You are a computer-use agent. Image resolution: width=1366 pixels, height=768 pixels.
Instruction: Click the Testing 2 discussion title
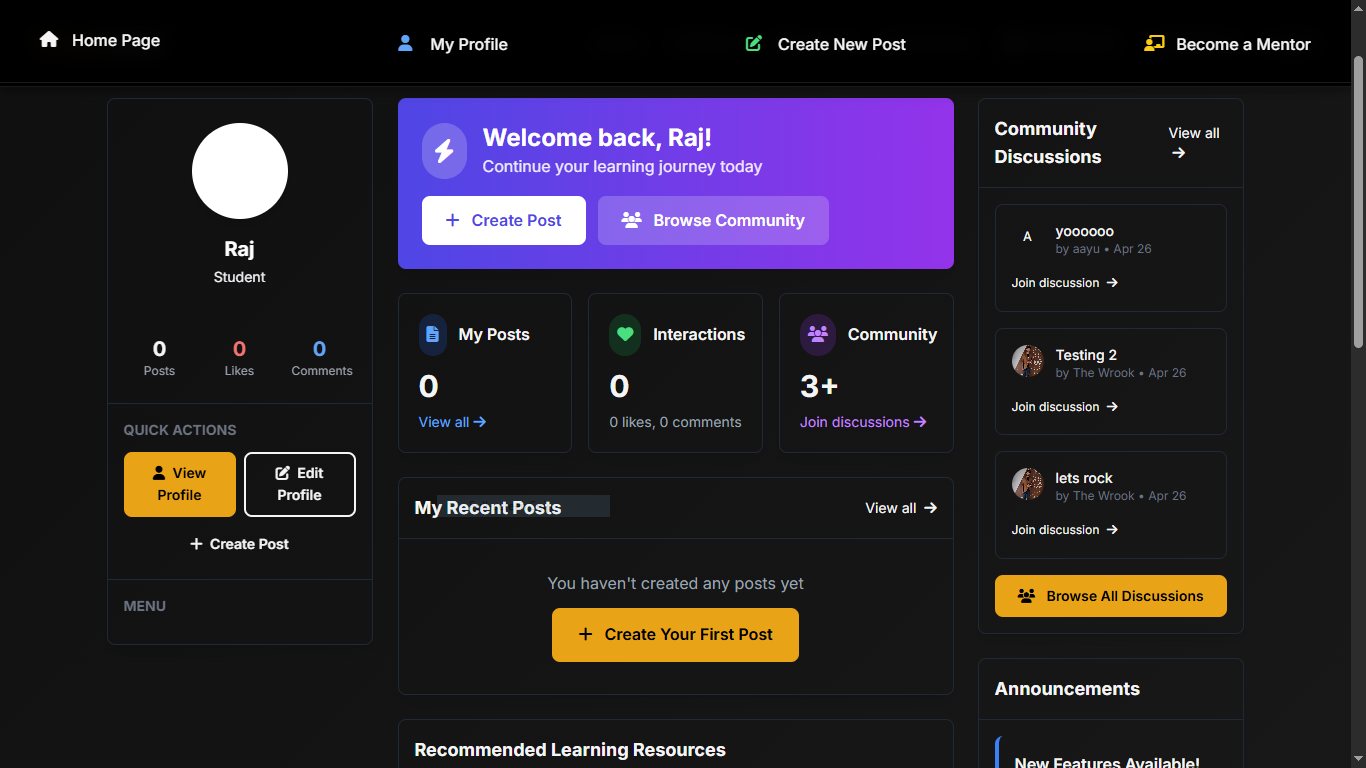[1086, 355]
